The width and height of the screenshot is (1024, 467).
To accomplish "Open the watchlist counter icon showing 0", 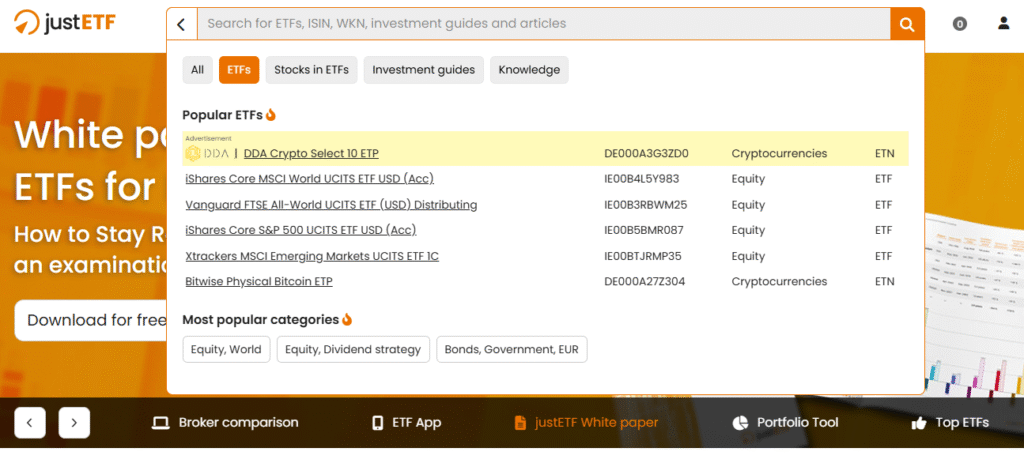I will point(960,24).
